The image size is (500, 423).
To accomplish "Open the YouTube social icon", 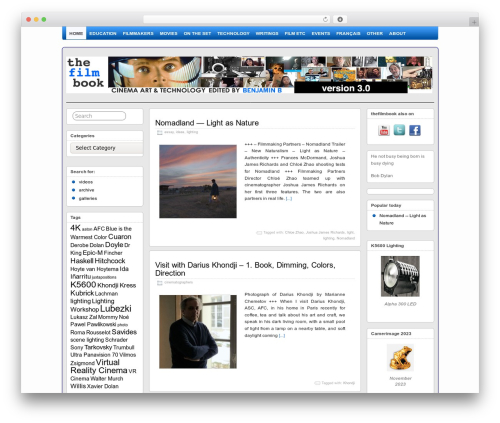I will [384, 130].
